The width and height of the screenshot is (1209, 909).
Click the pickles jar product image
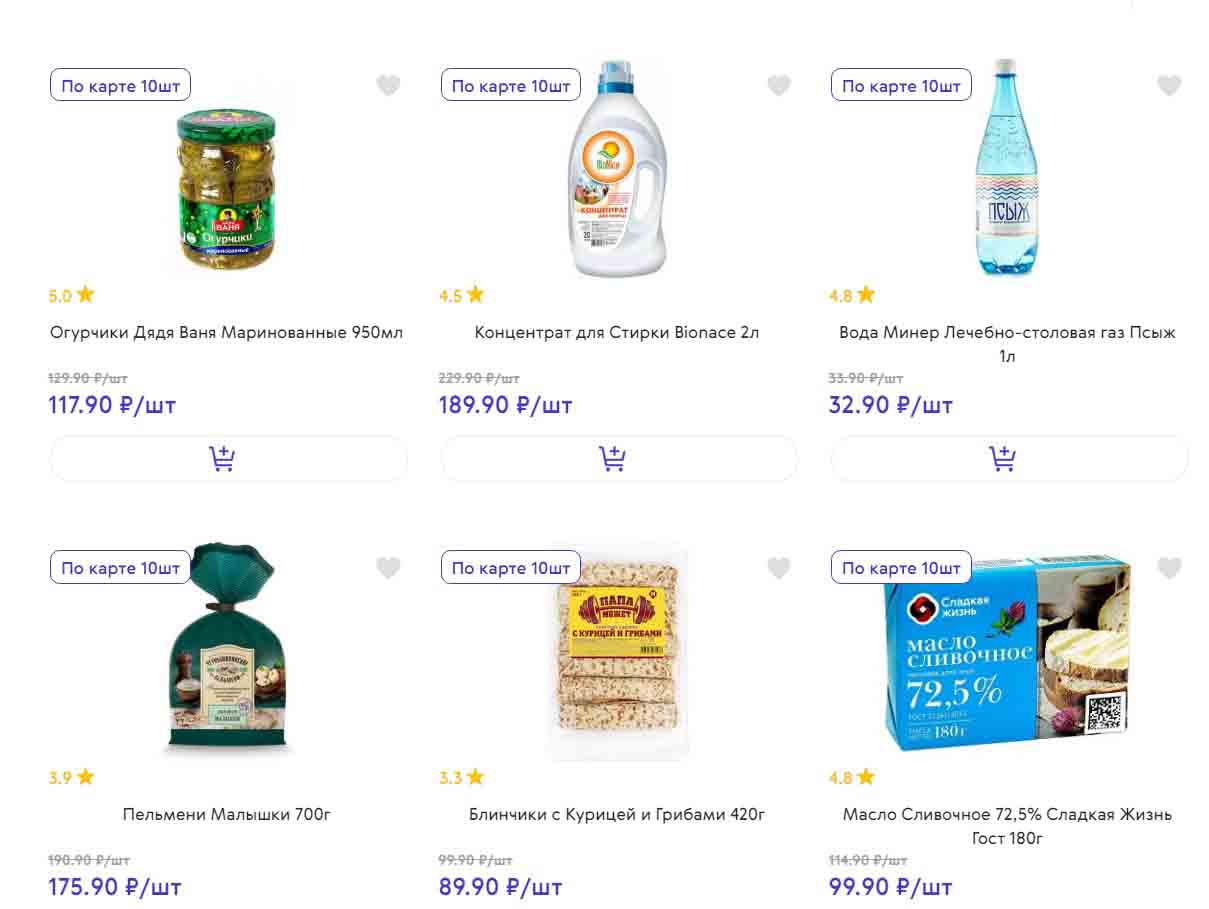227,188
